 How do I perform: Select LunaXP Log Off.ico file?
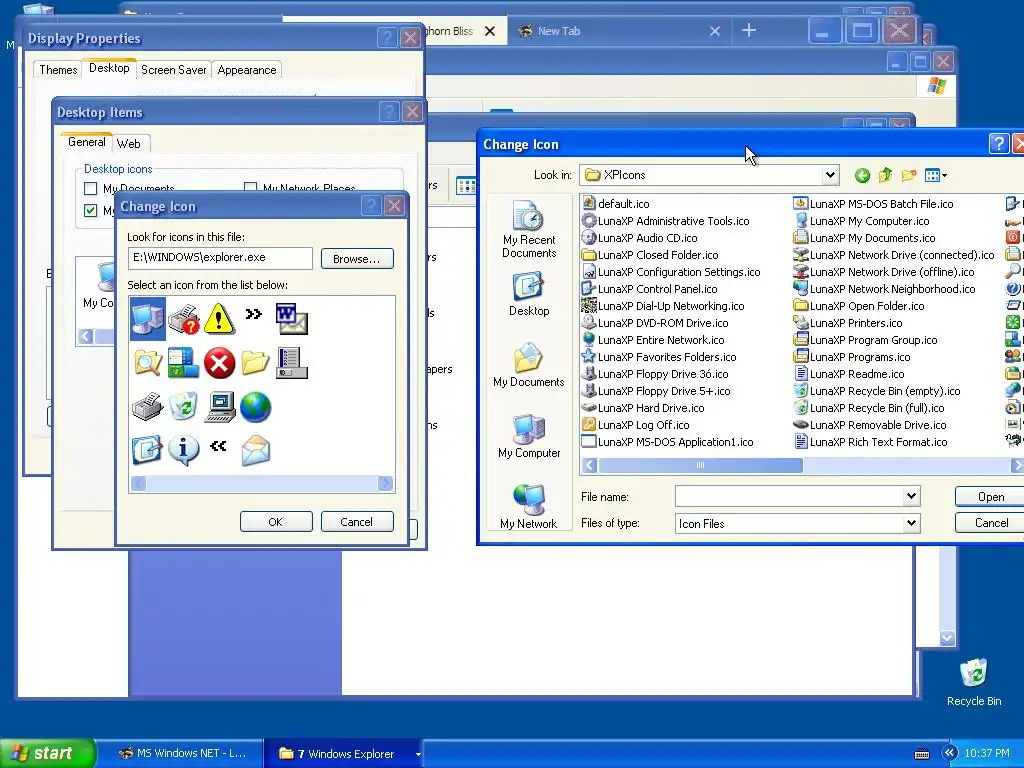[635, 424]
